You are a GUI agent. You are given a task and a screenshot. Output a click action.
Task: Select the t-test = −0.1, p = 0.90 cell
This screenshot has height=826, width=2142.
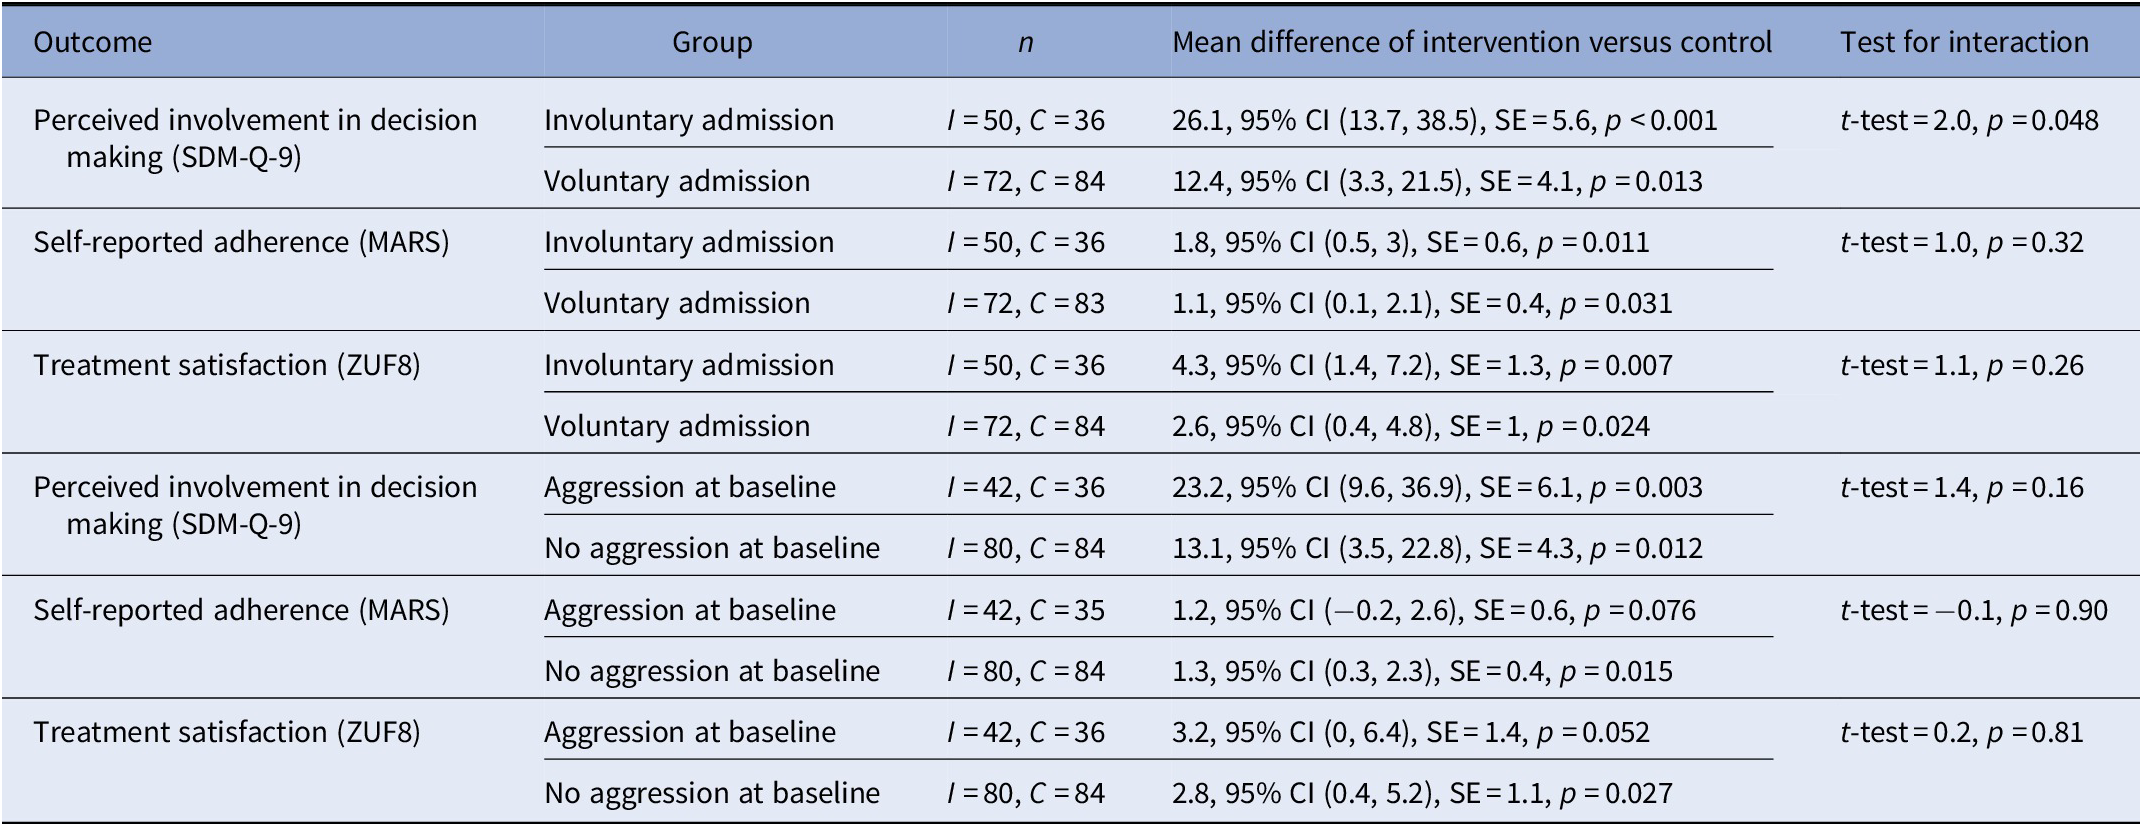coord(1973,611)
